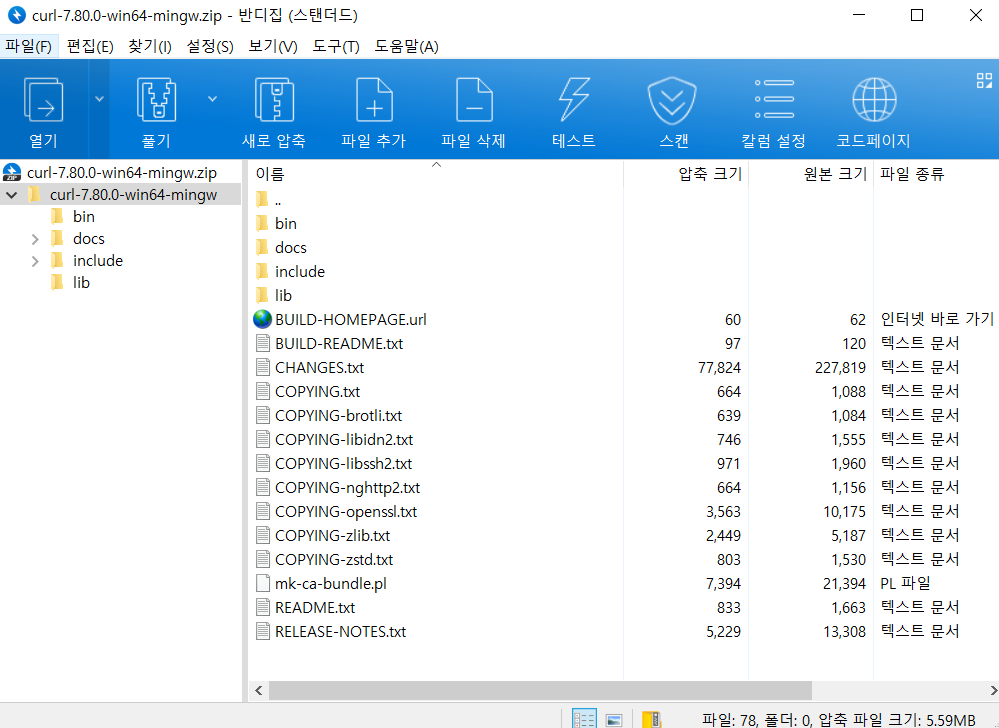
Task: Sort by the 원본 크기 column header
Action: point(811,174)
